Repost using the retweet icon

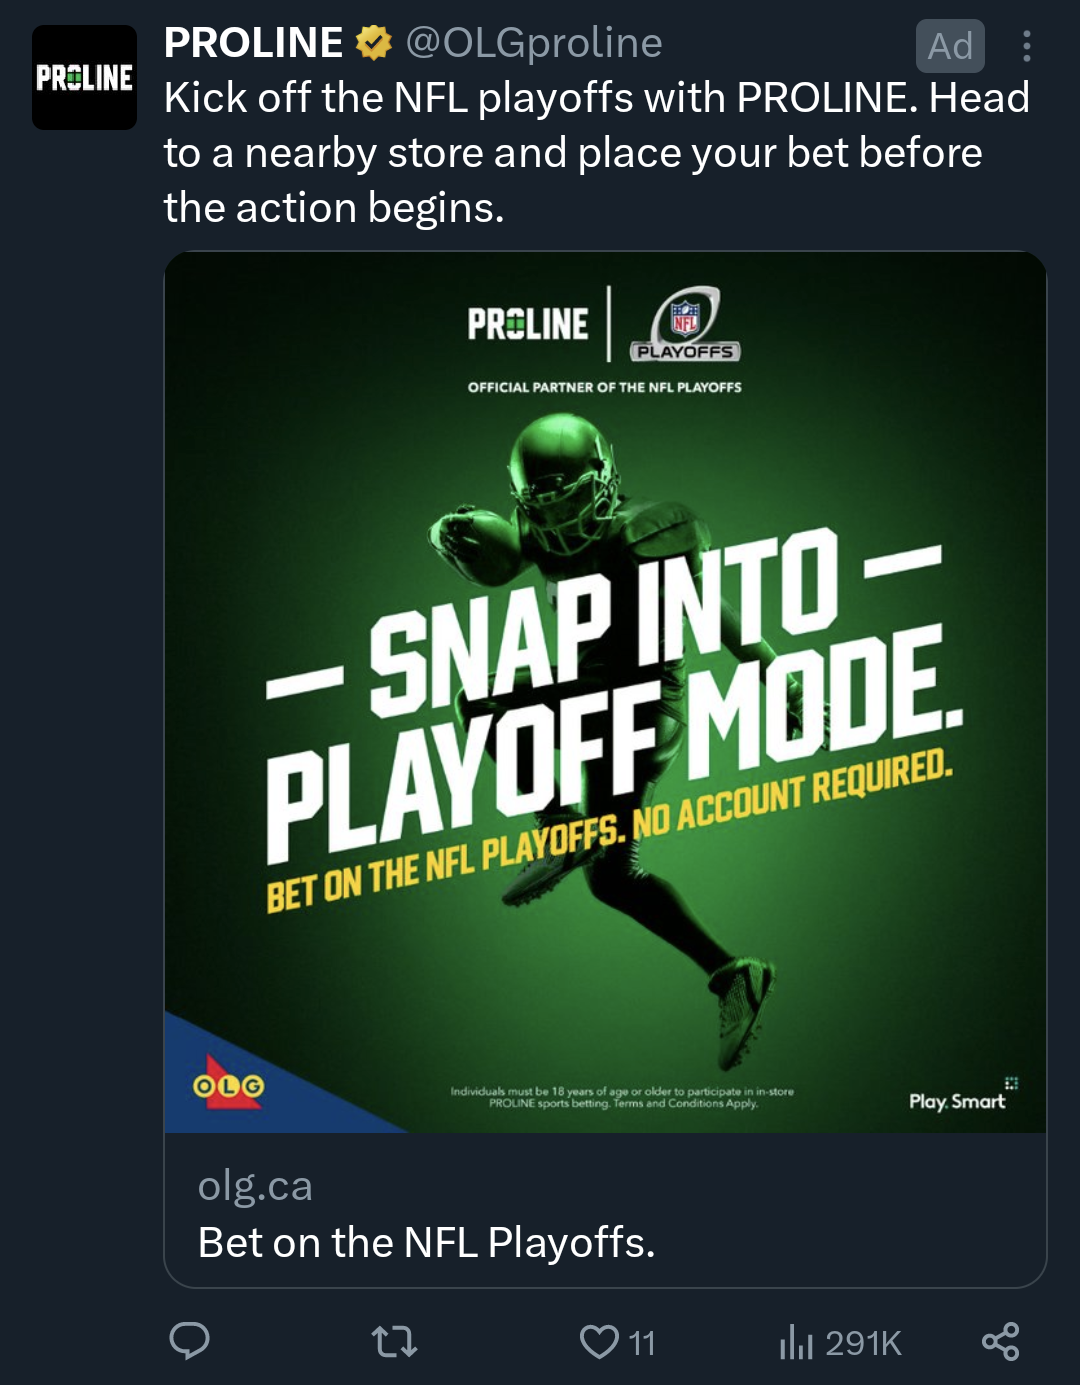[x=394, y=1341]
